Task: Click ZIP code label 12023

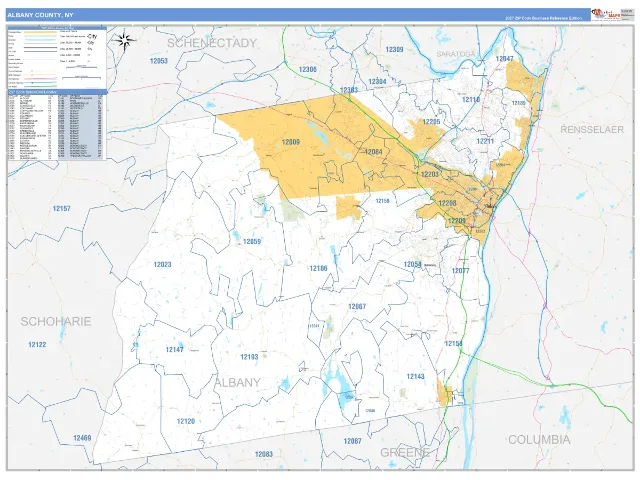Action: (162, 264)
